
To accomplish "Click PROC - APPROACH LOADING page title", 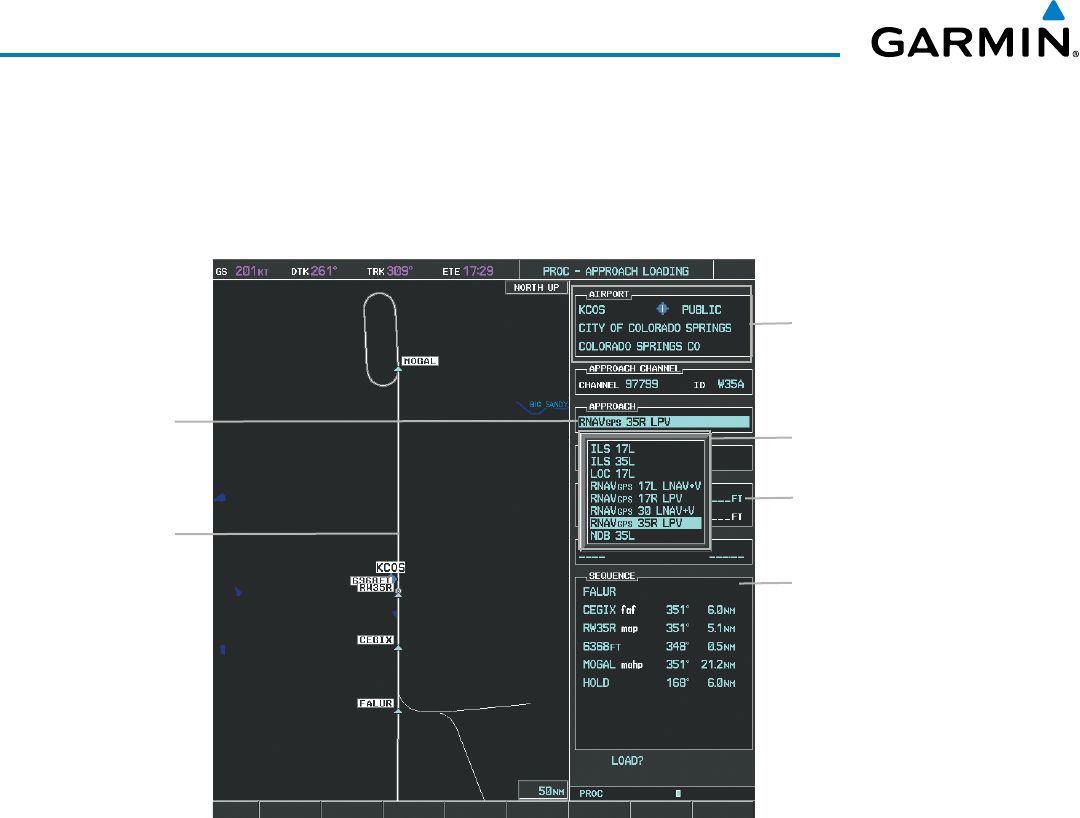I will (x=616, y=271).
